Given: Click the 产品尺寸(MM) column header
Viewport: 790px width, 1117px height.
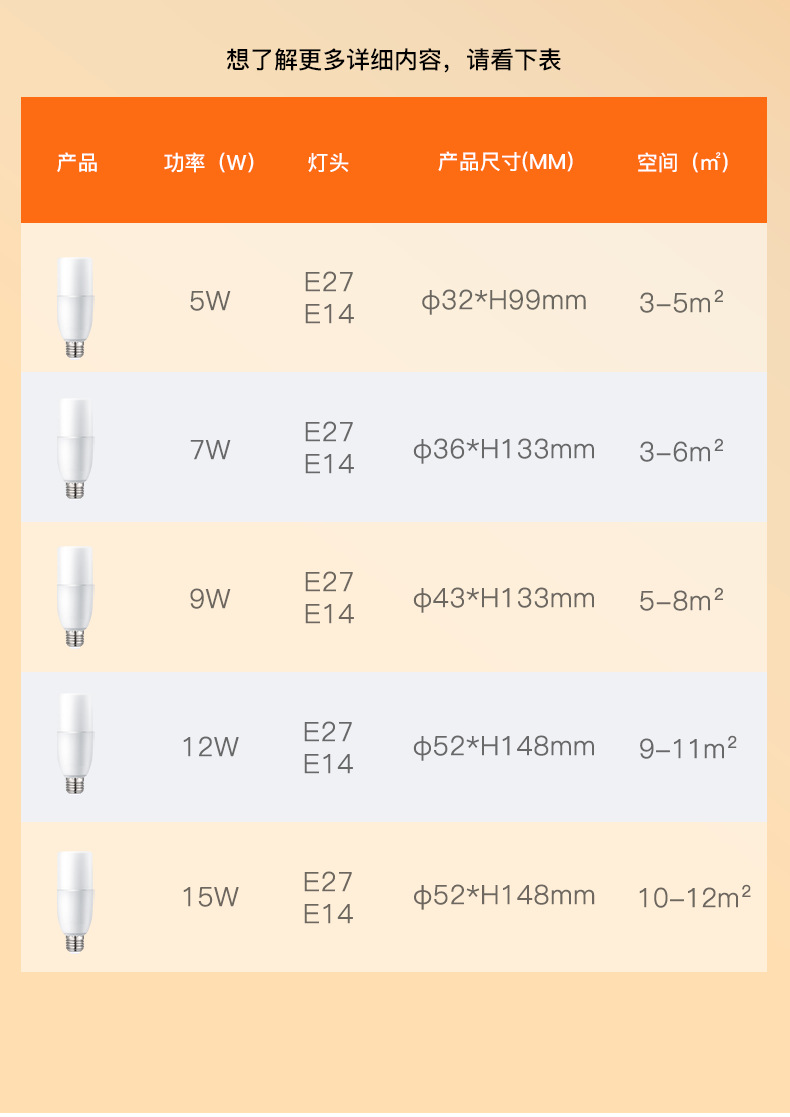Looking at the screenshot, I should [x=506, y=162].
